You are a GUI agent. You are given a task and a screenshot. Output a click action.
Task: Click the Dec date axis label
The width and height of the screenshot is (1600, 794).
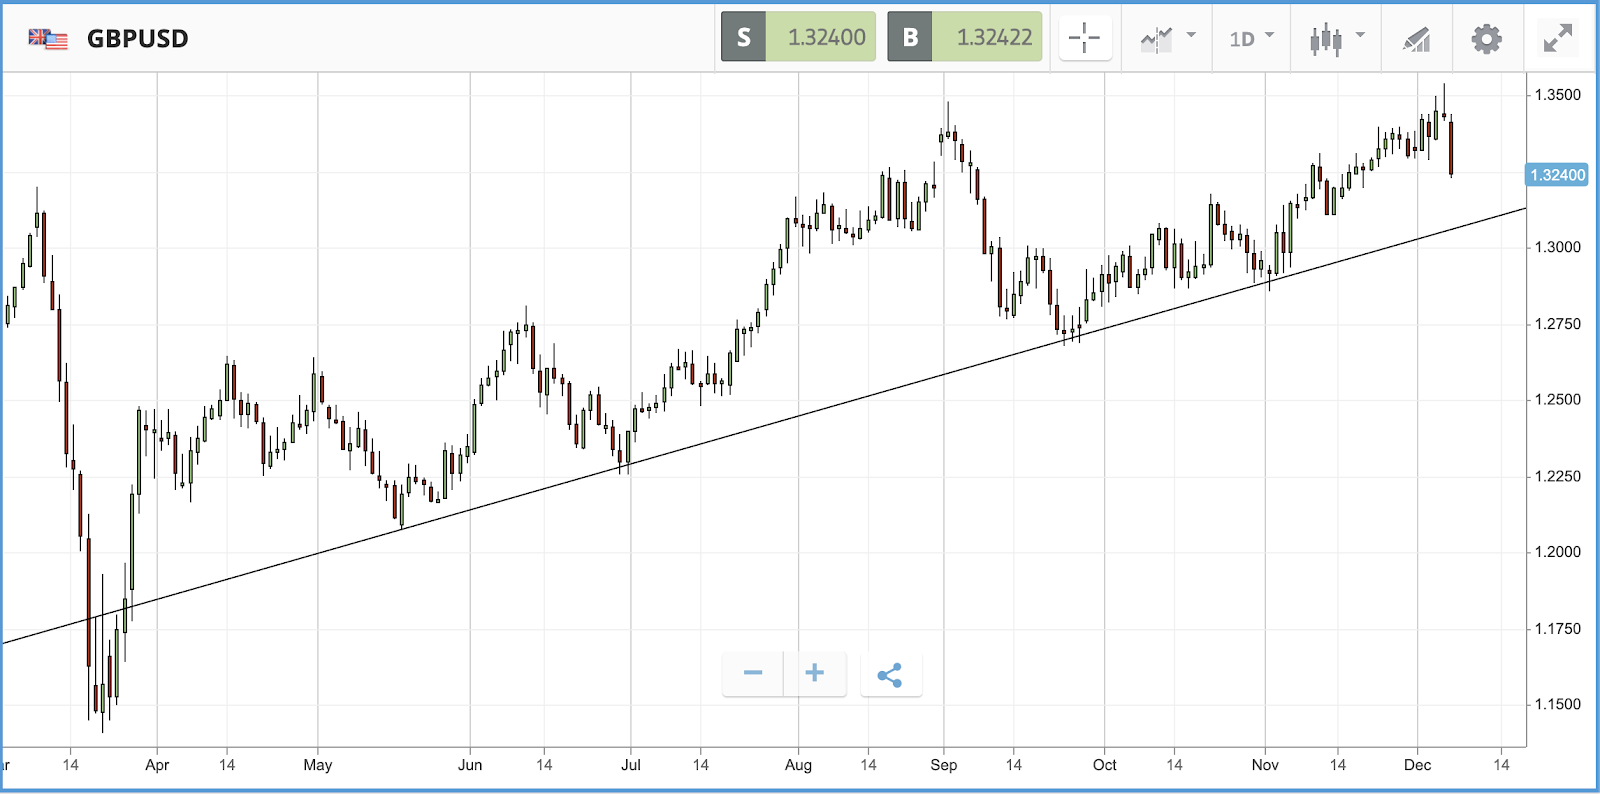(1417, 765)
